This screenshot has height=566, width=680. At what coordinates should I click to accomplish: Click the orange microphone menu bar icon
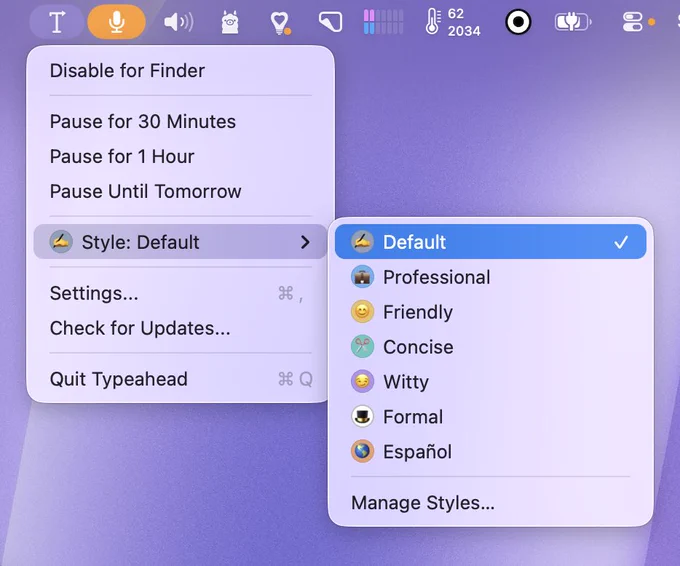[x=116, y=22]
